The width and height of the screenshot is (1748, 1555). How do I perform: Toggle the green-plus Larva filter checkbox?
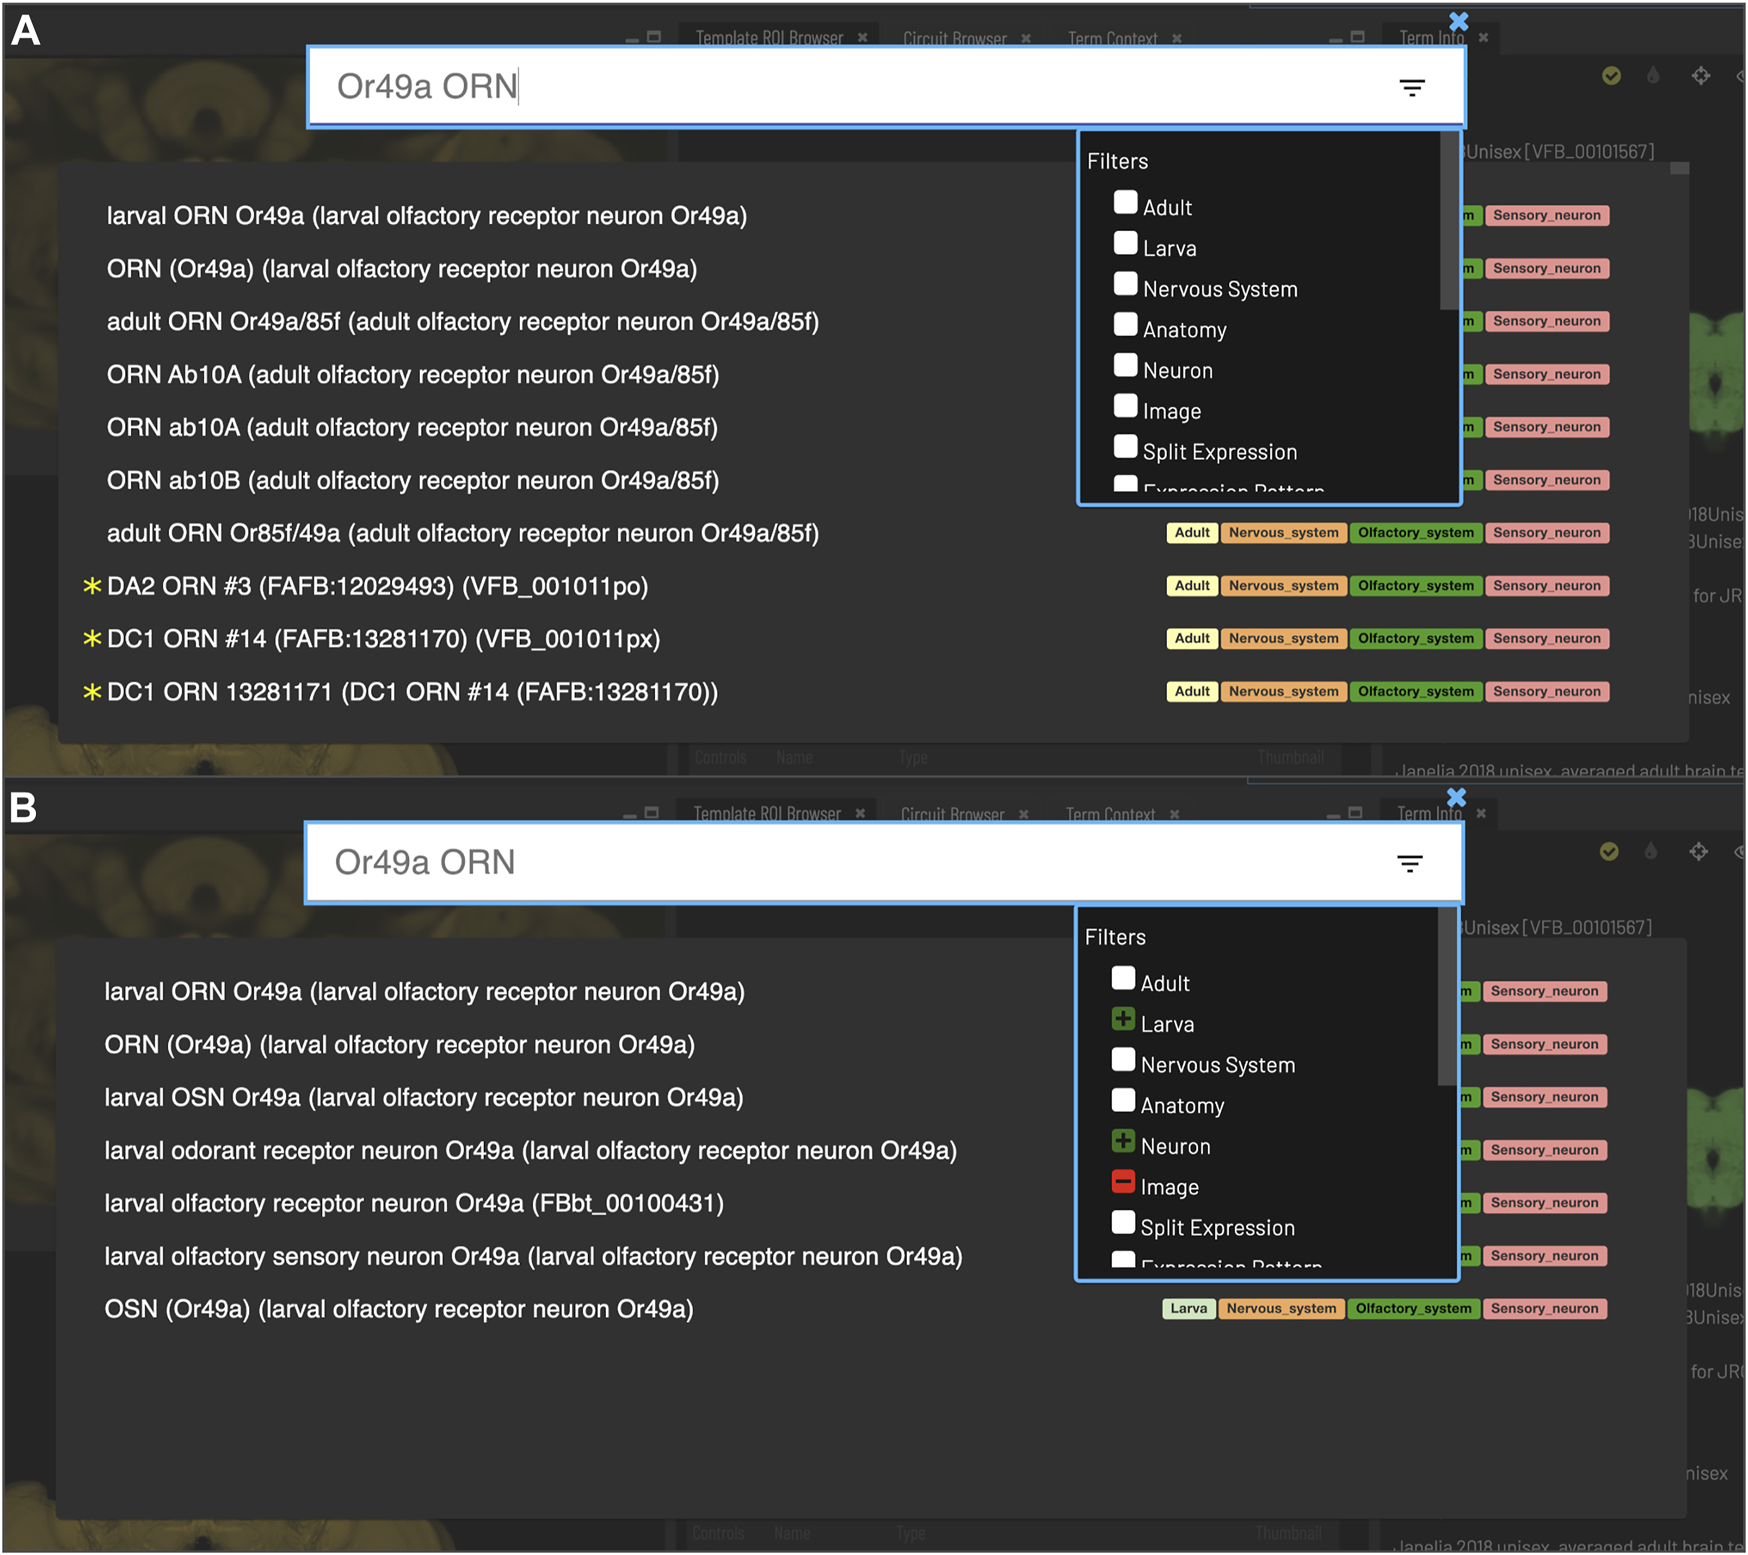tap(1123, 1020)
